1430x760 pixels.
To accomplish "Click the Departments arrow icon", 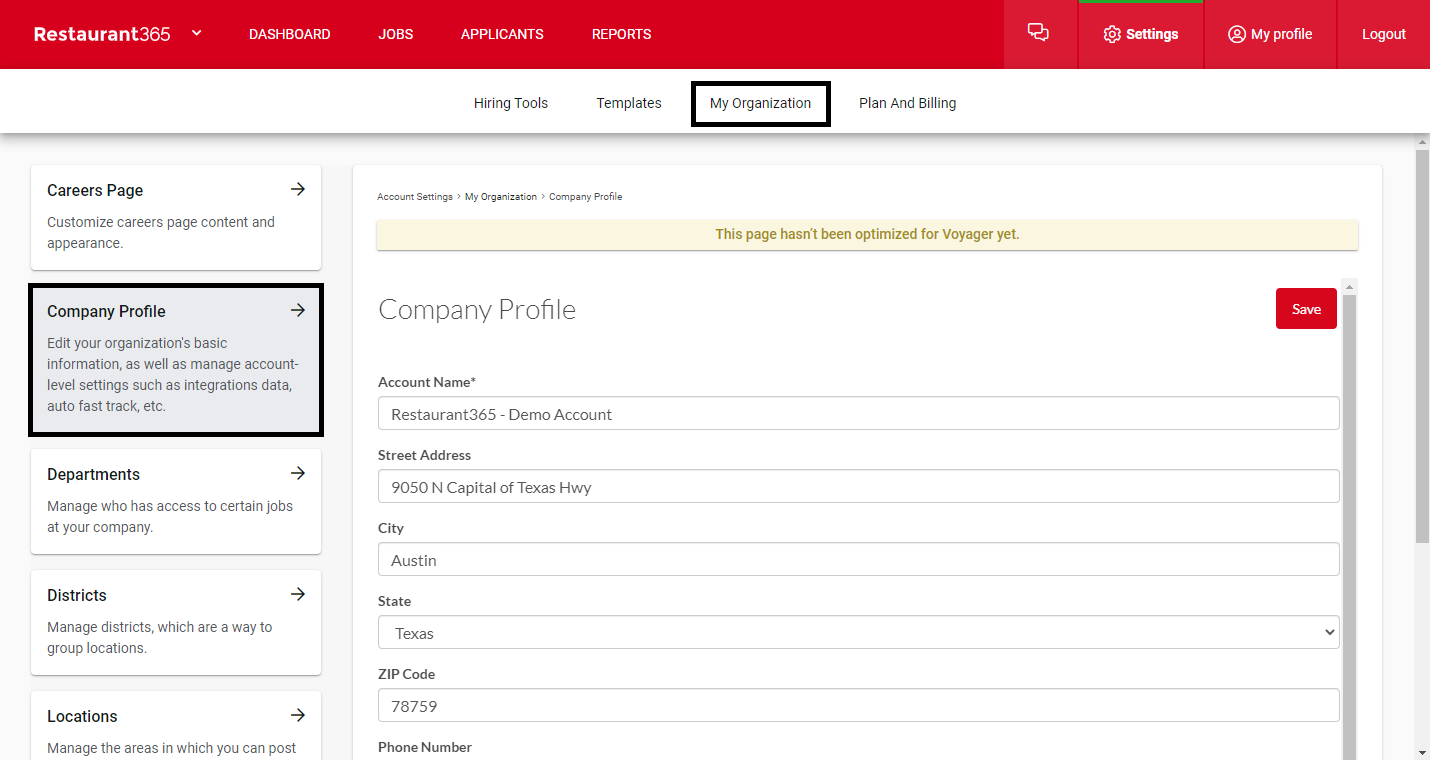I will coord(298,473).
